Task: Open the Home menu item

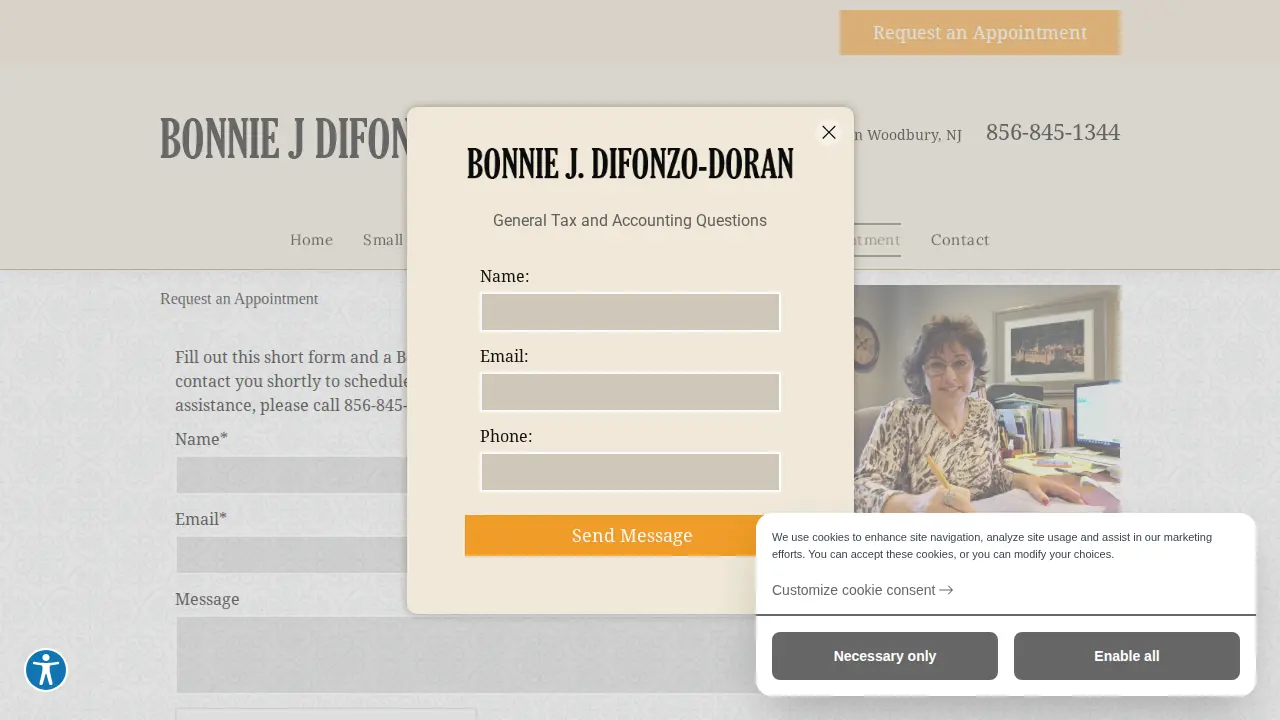Action: (x=311, y=240)
